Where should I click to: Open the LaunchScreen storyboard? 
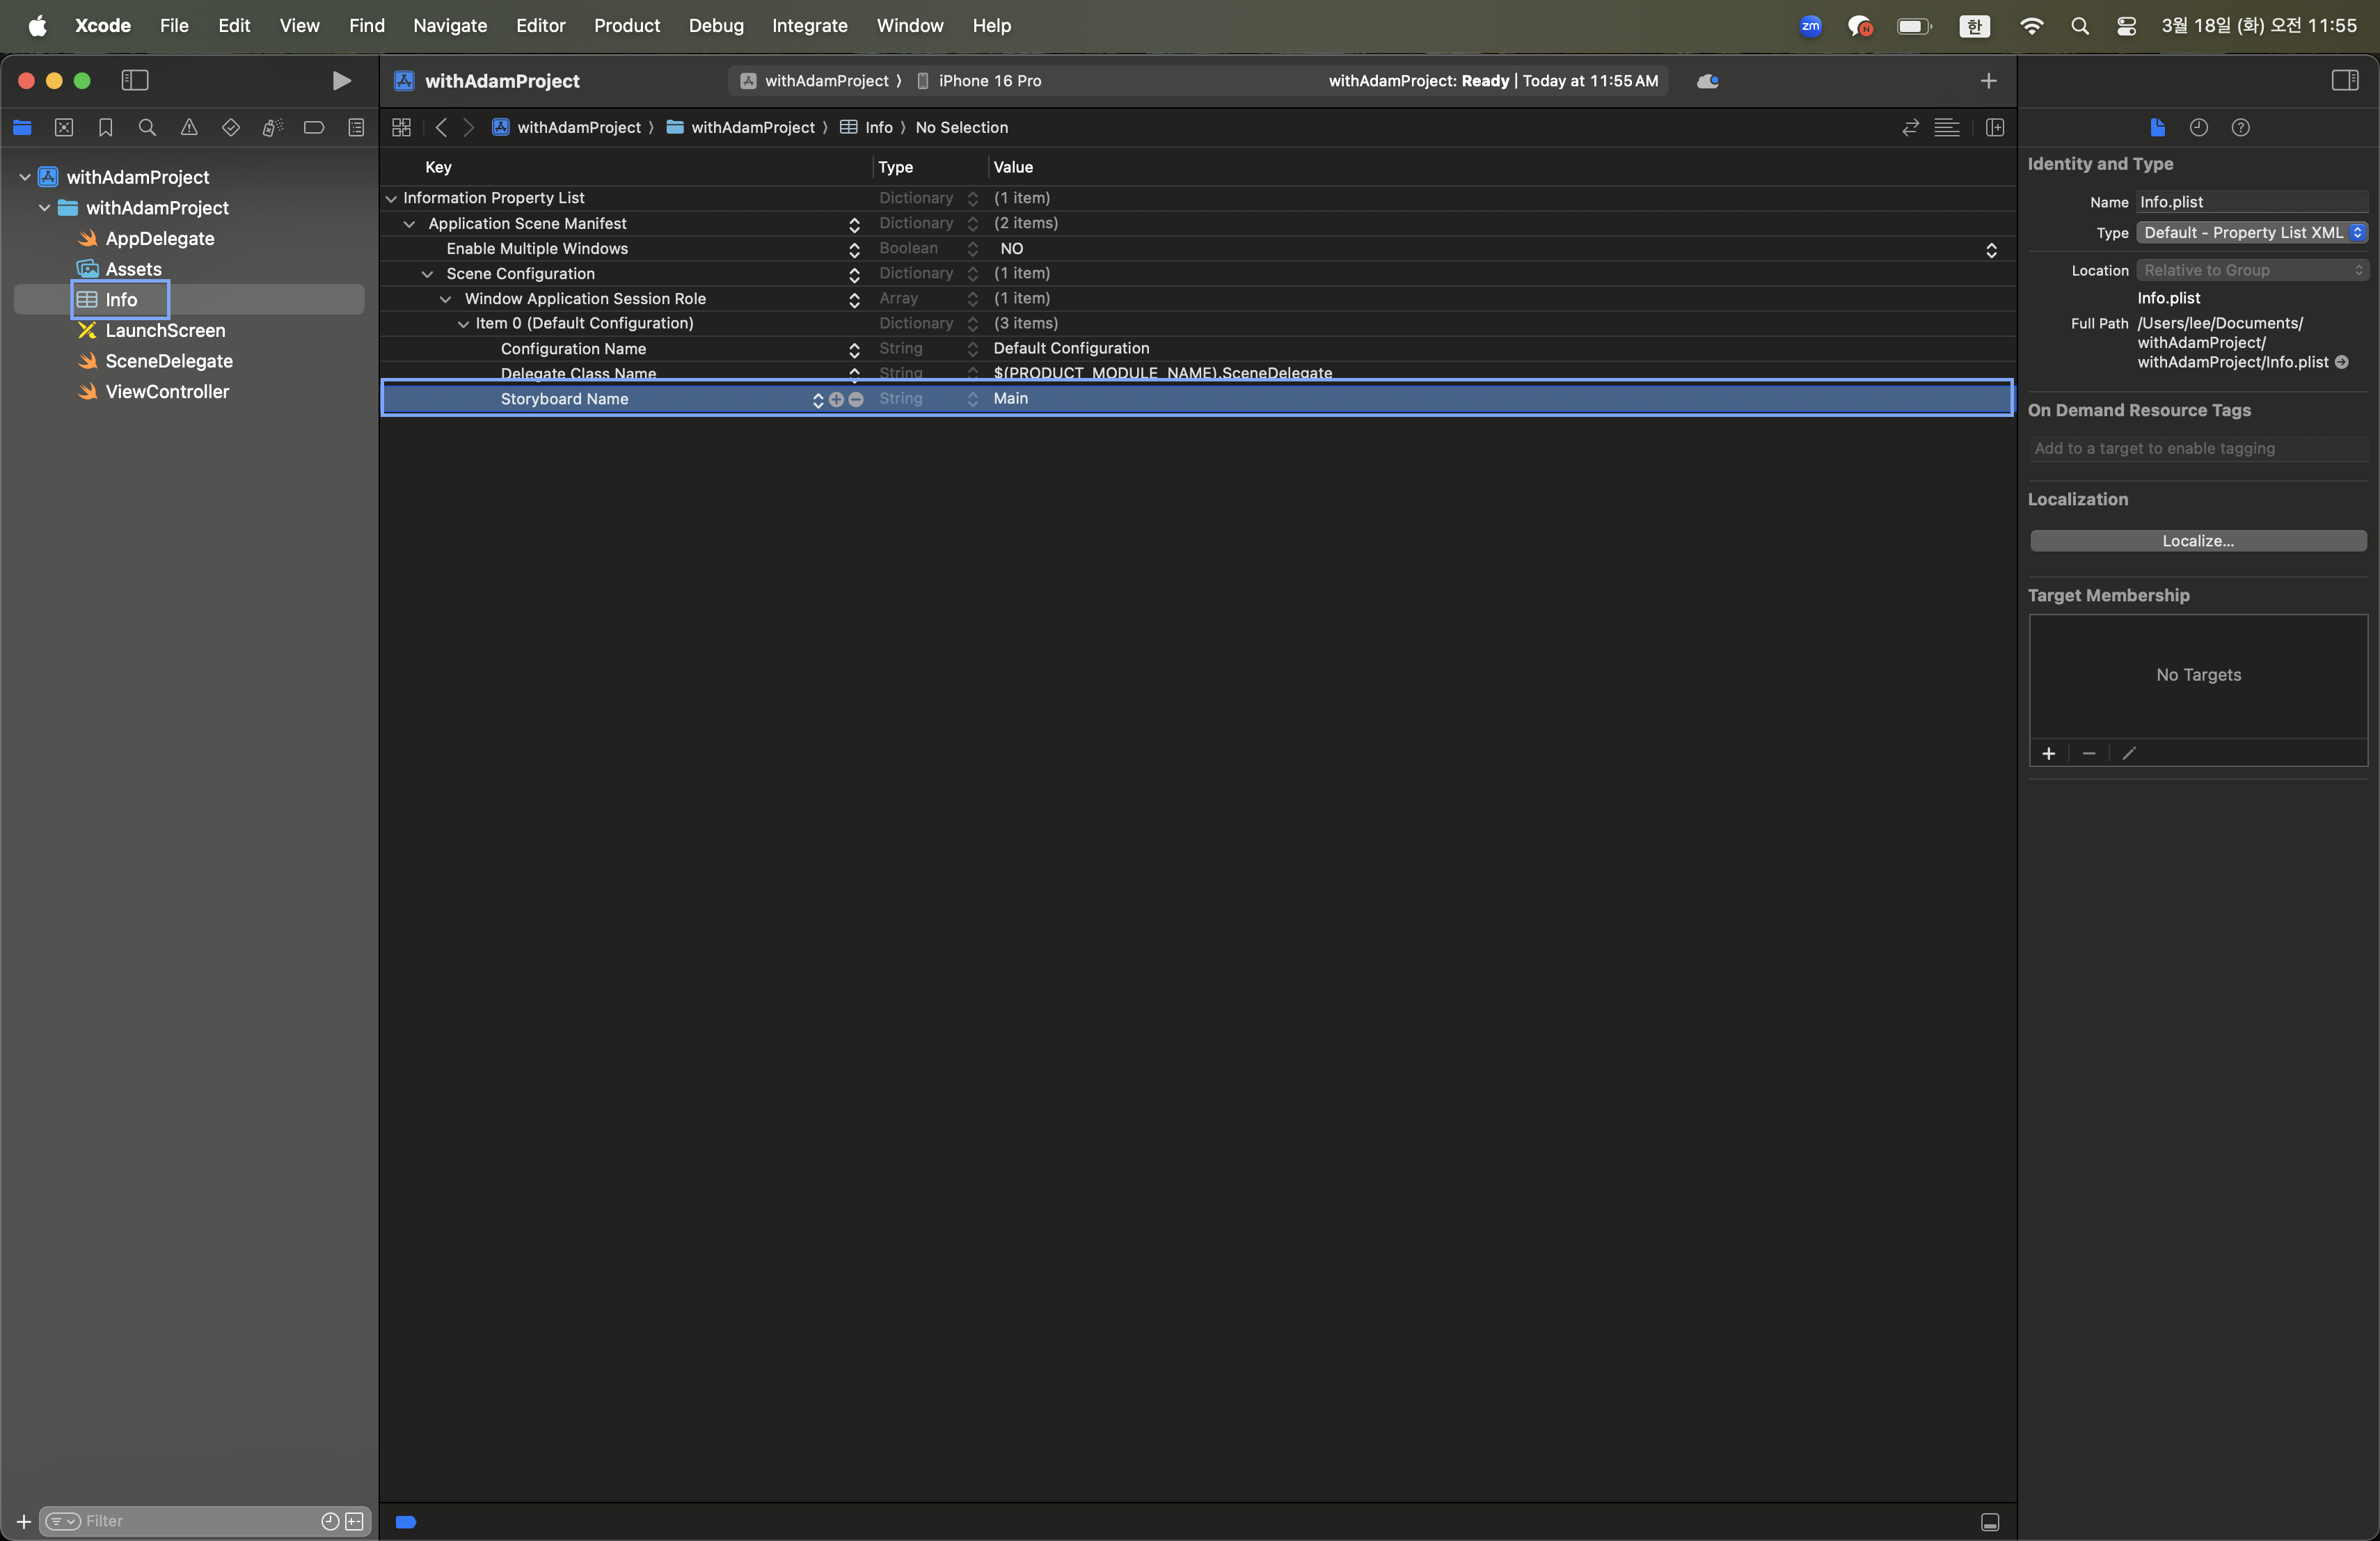point(165,330)
